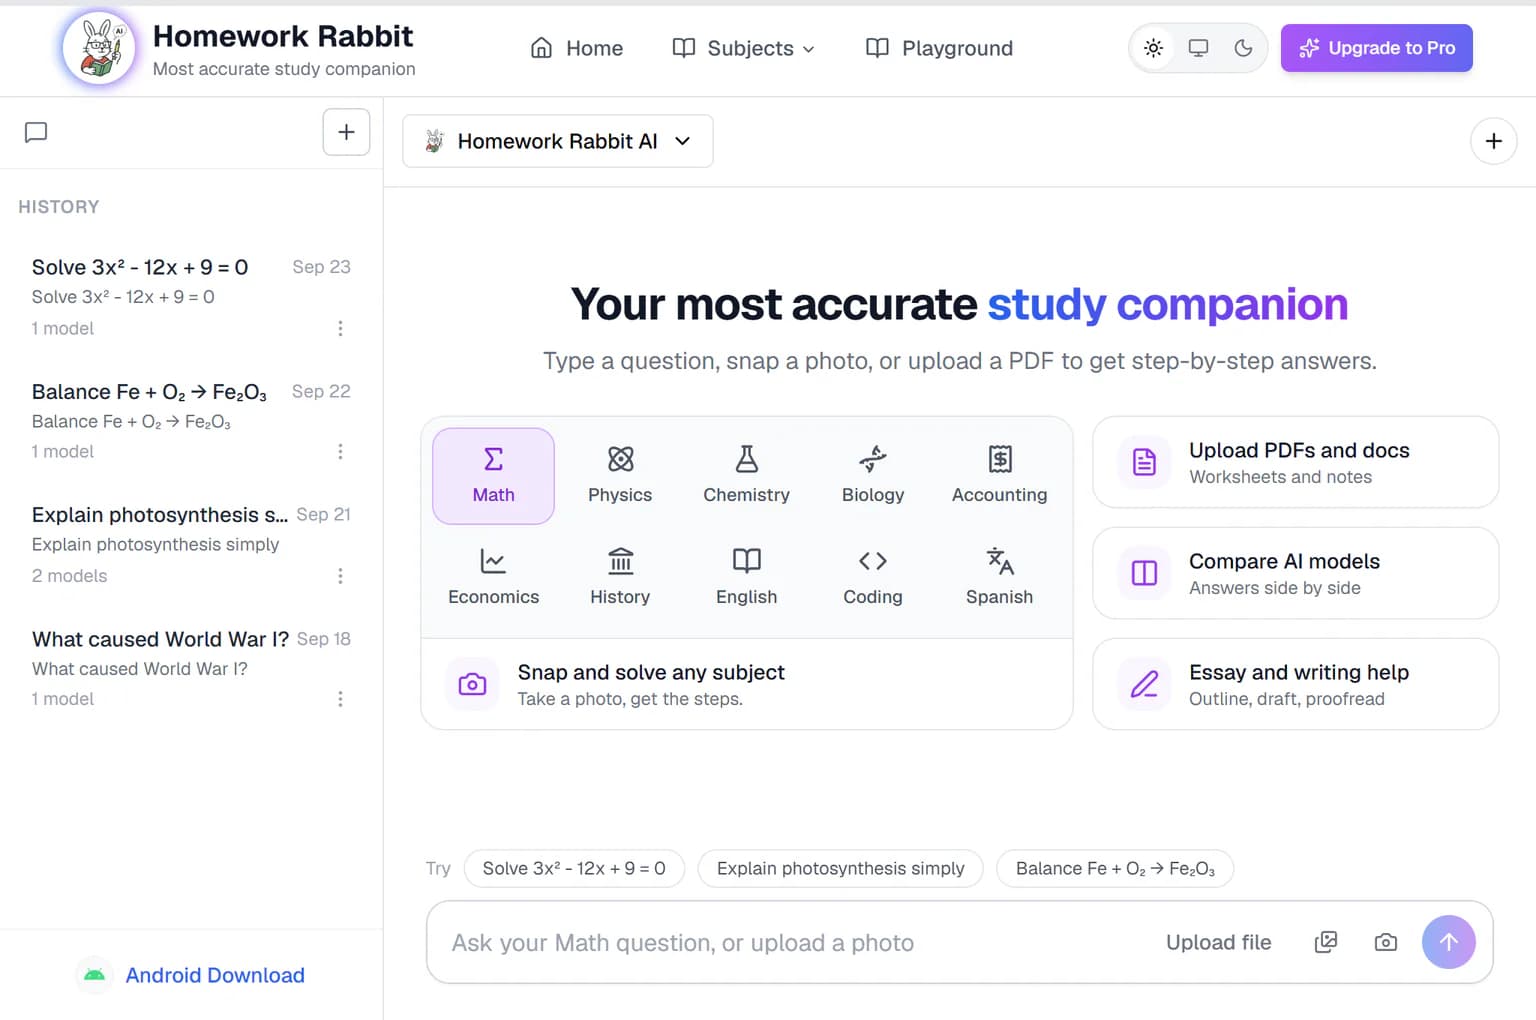
Task: Open history chat Solve 3x² - 12x + 9 = 0
Action: (191, 297)
